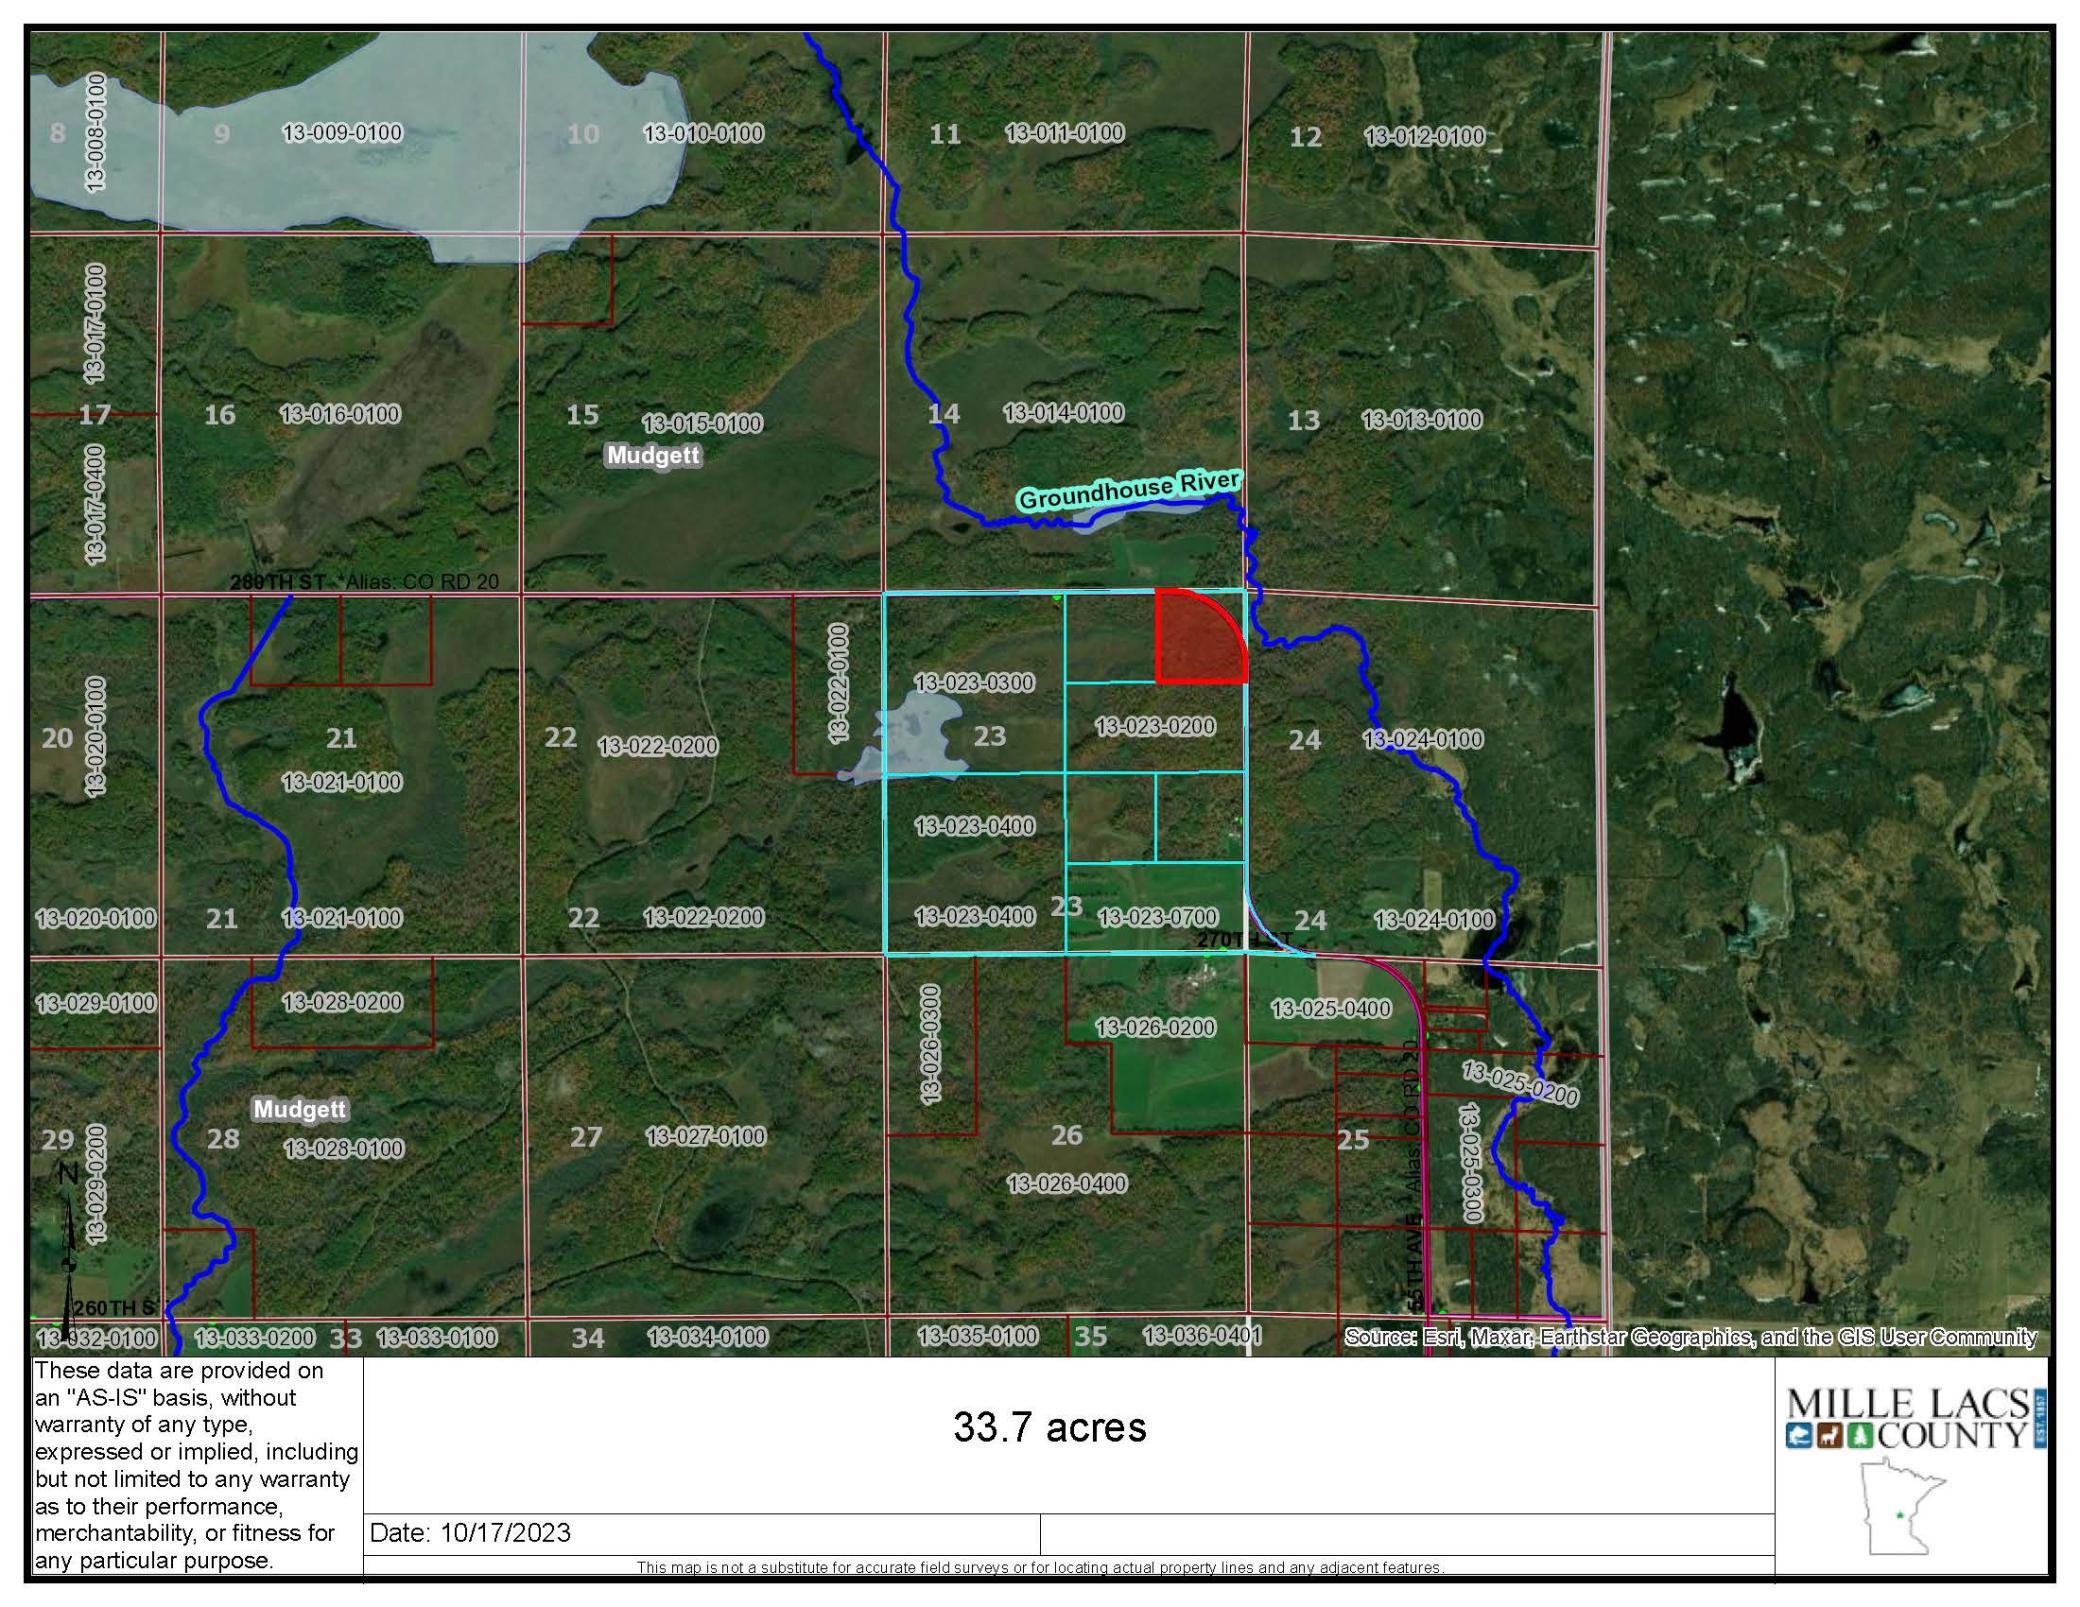The width and height of the screenshot is (2080, 1607).
Task: Click the Mudgett label in section 15
Action: pyautogui.click(x=654, y=456)
